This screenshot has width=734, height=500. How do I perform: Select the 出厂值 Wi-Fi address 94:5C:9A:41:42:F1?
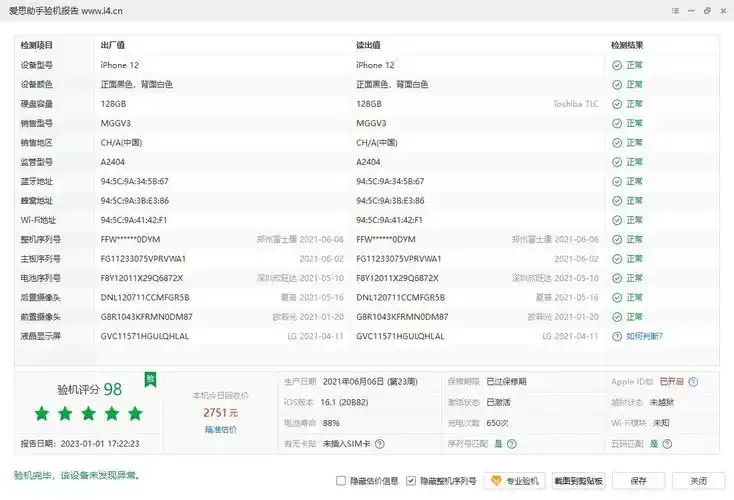(x=134, y=220)
